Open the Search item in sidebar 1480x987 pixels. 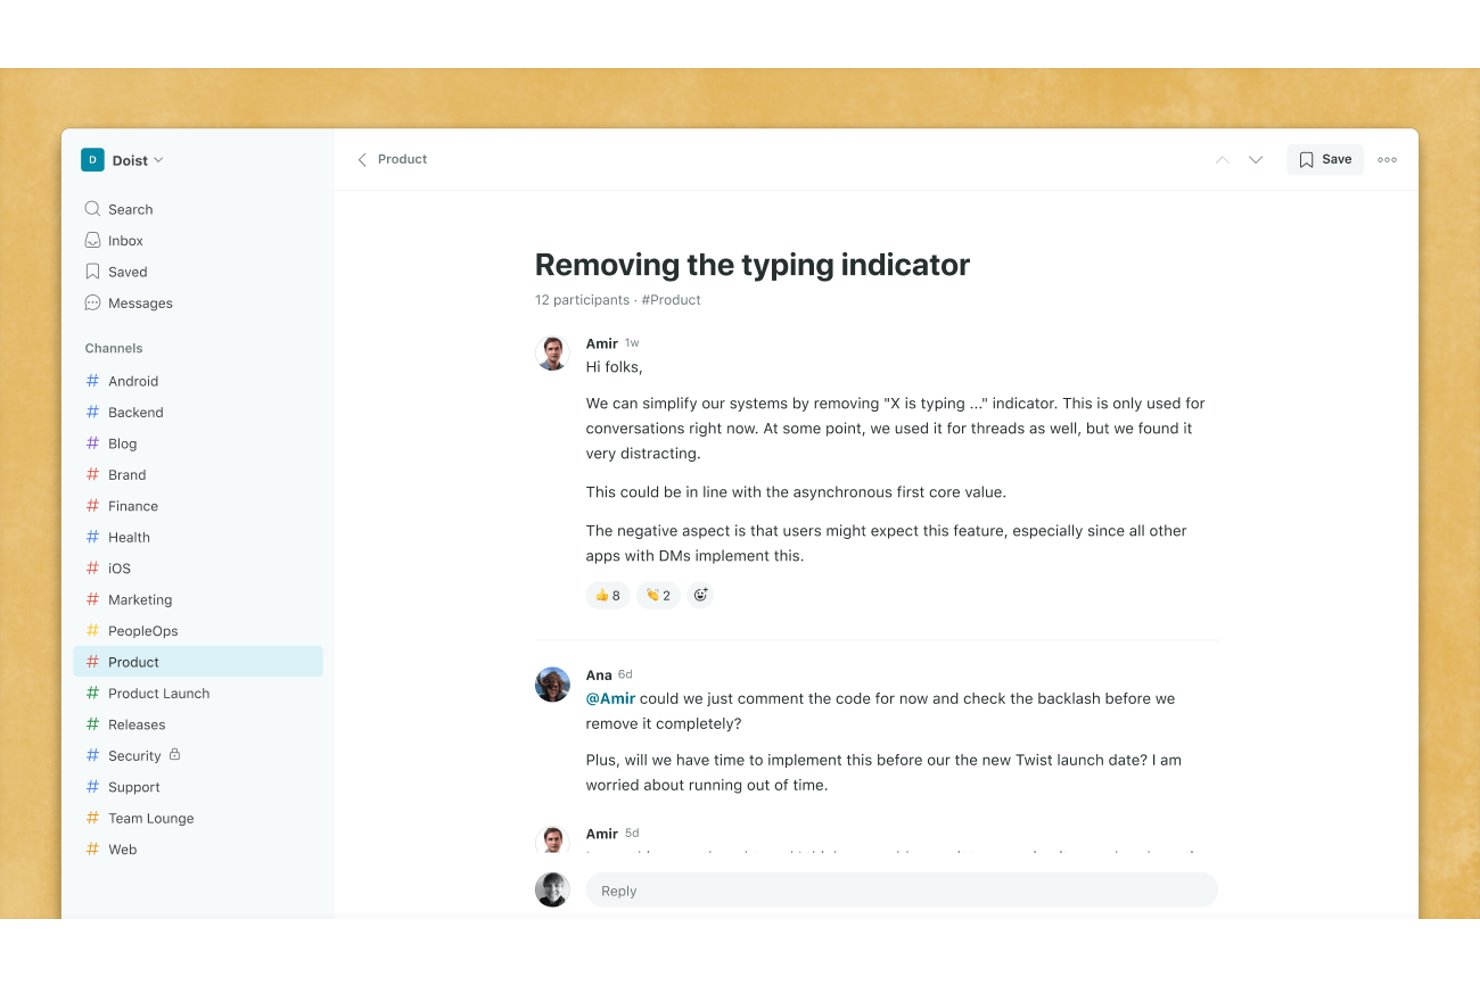(x=198, y=209)
